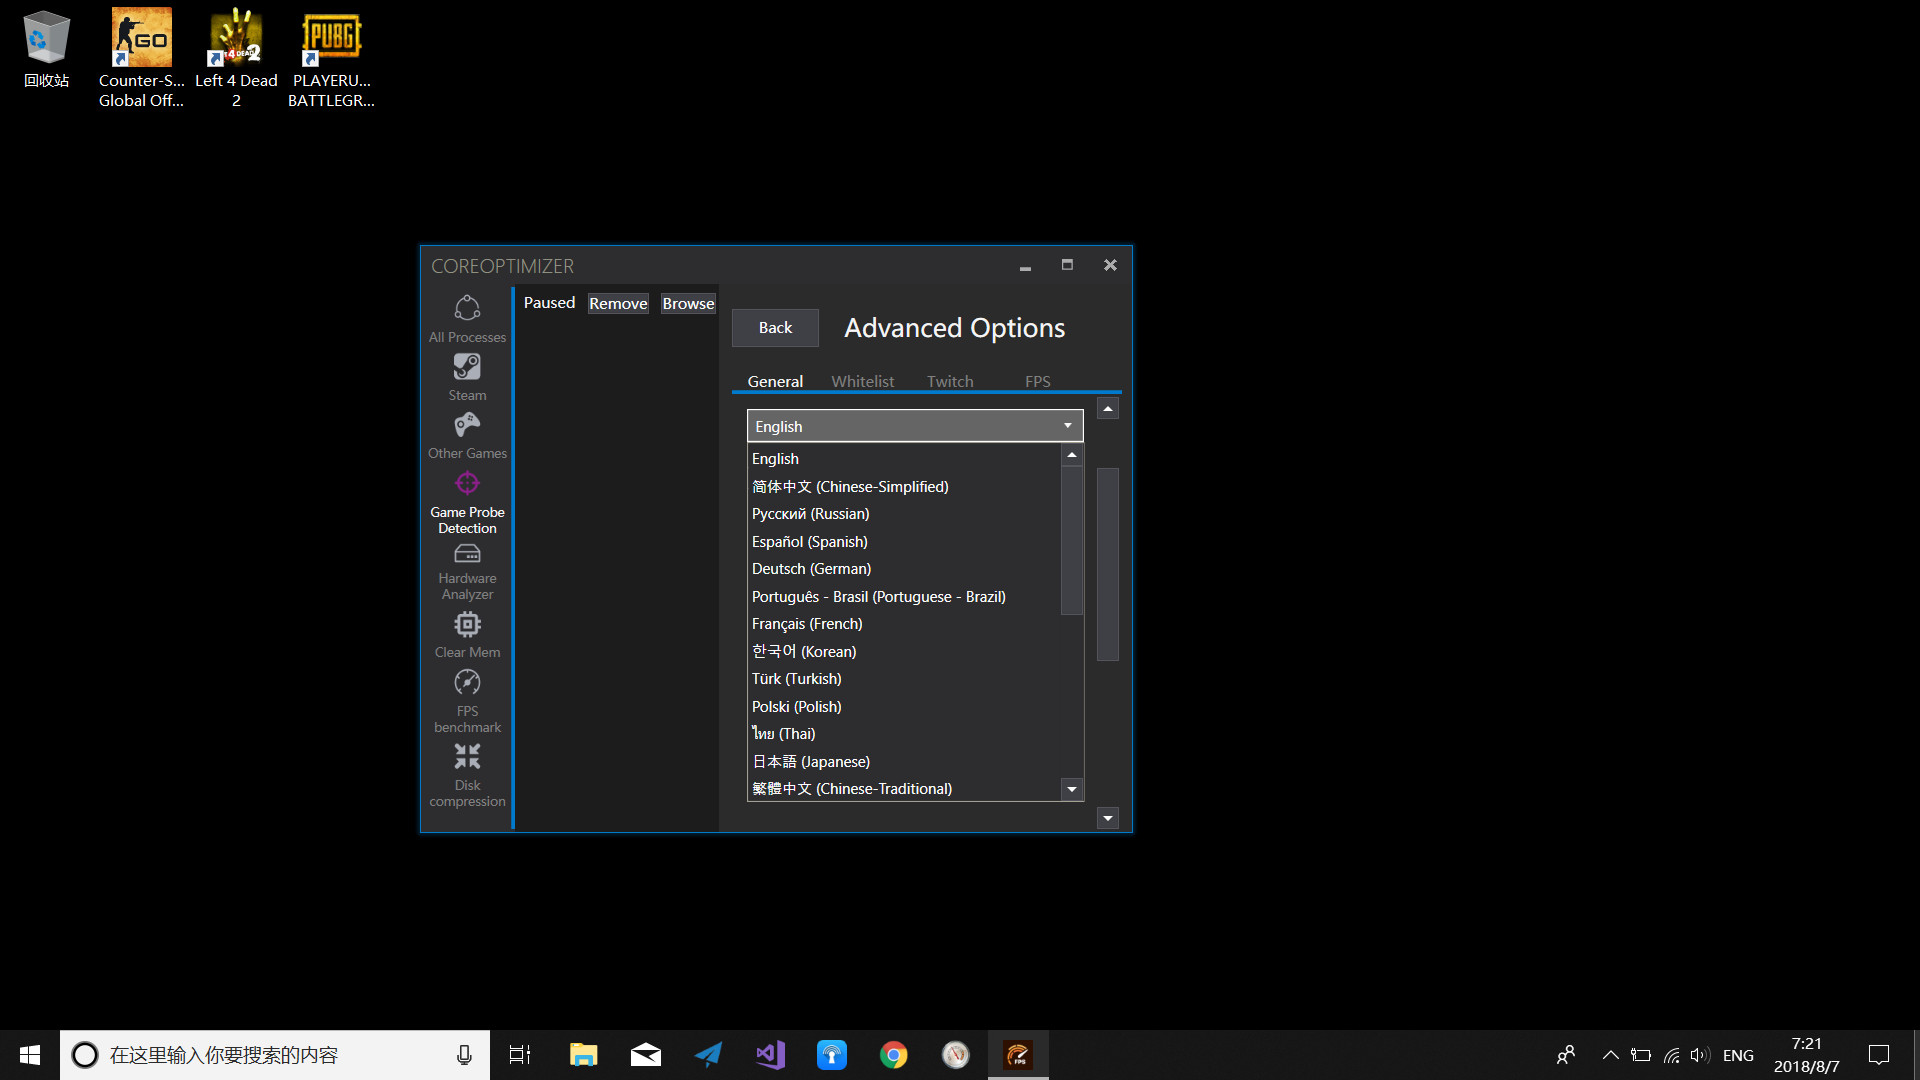
Task: Scroll down in language dropdown list
Action: coord(1073,787)
